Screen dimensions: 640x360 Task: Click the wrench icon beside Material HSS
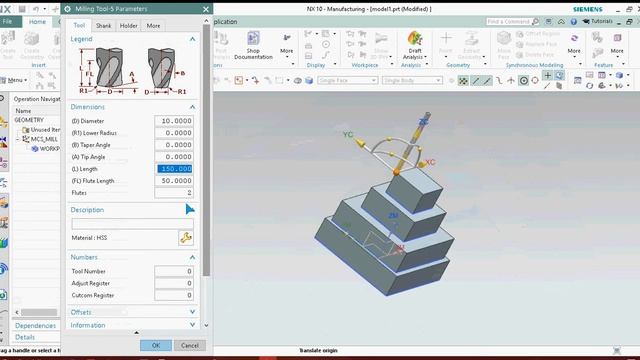pos(186,238)
